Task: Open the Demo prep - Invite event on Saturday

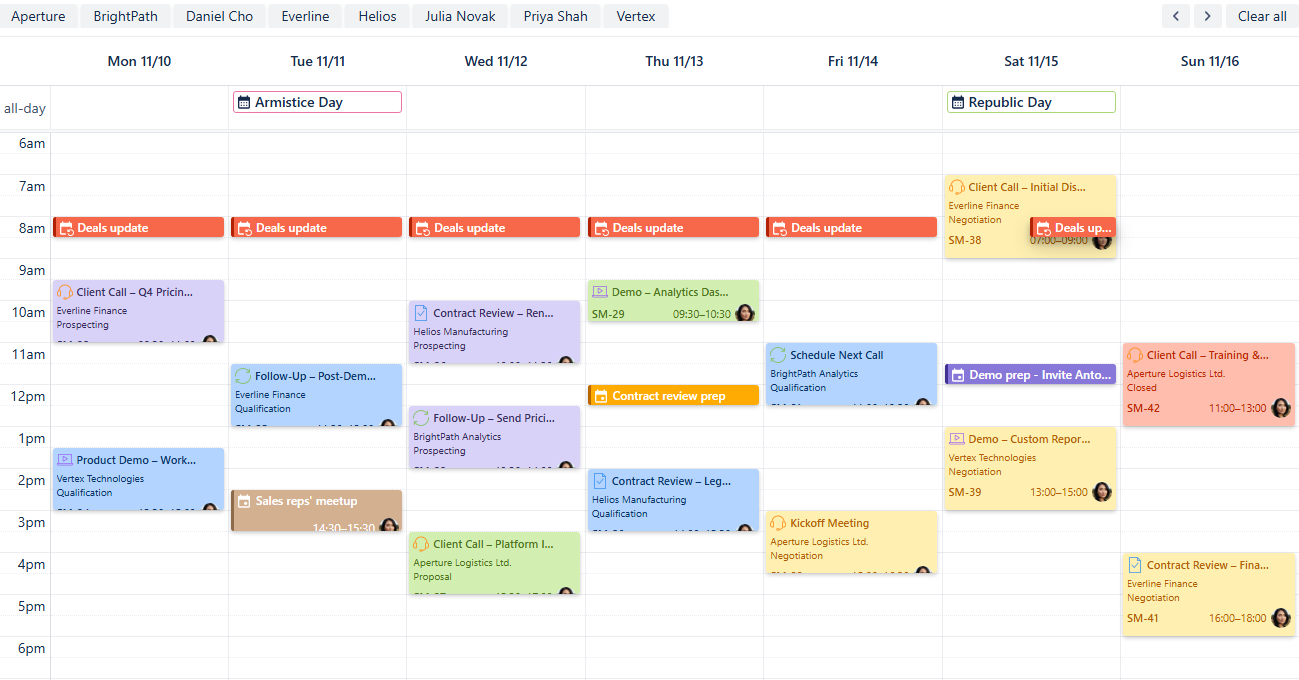Action: point(1030,375)
